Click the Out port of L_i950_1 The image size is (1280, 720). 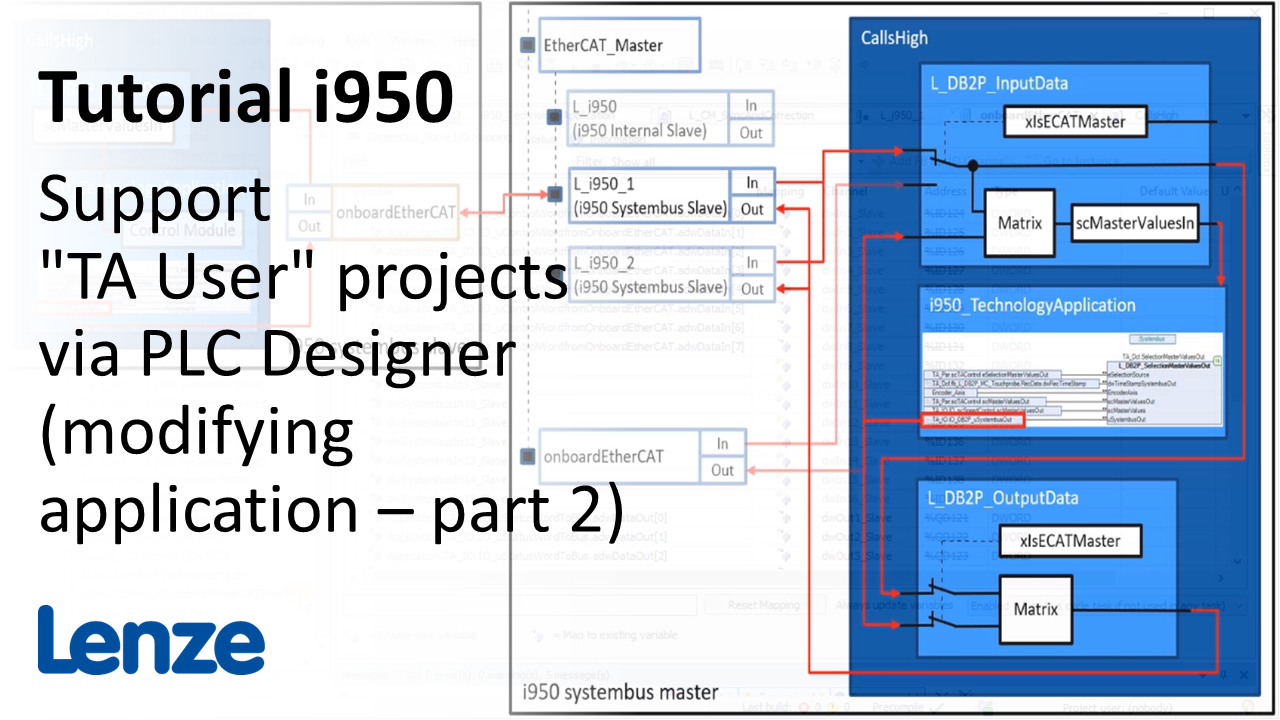[751, 209]
